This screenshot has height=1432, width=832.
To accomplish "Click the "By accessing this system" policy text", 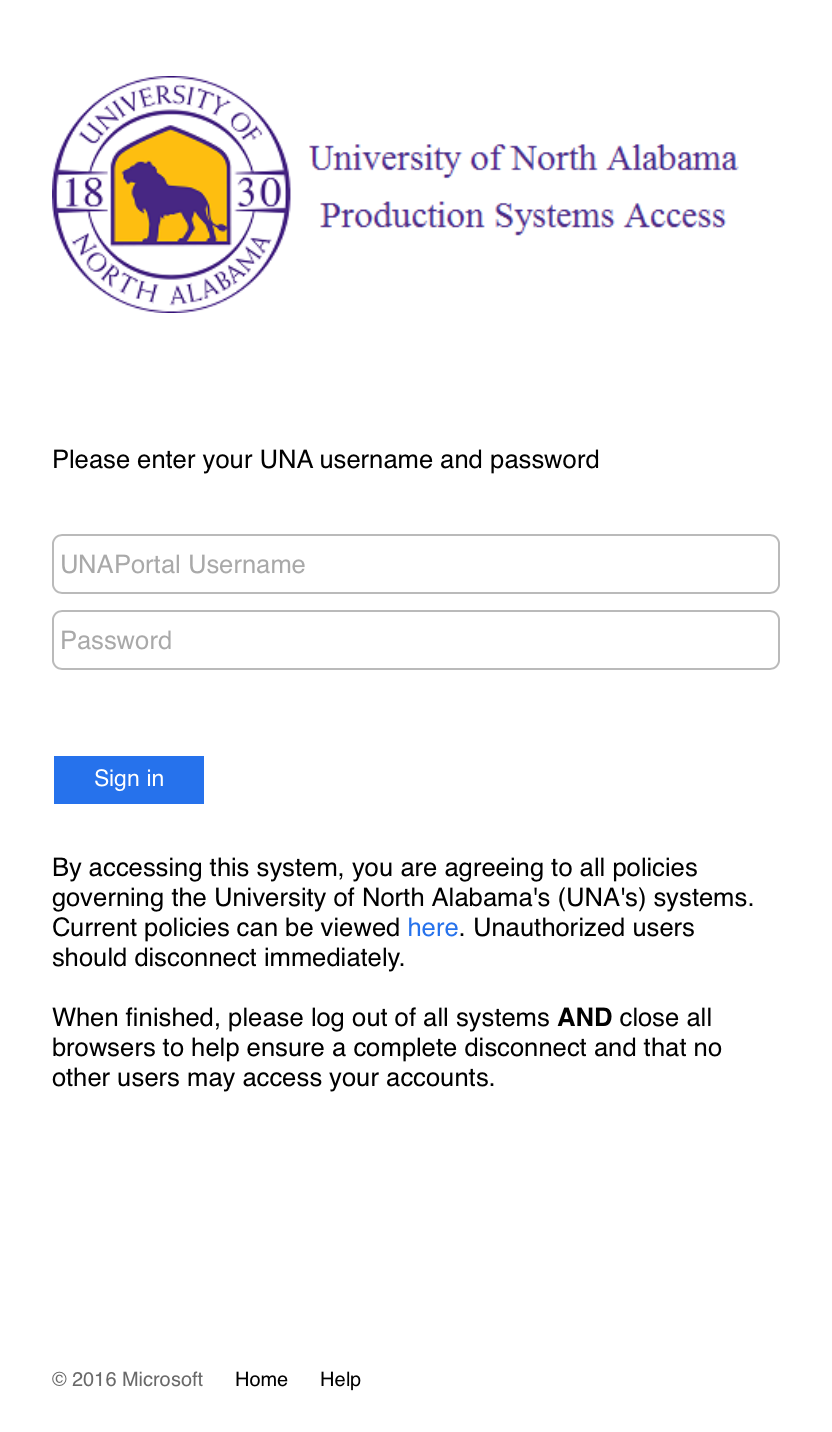I will (374, 868).
